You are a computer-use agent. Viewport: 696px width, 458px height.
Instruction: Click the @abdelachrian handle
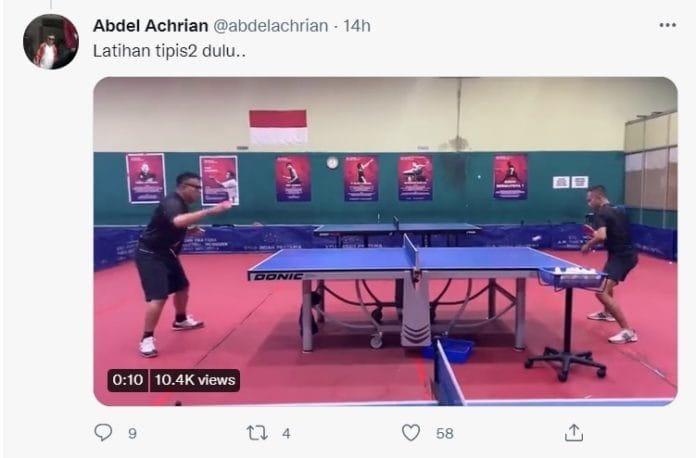pyautogui.click(x=271, y=26)
